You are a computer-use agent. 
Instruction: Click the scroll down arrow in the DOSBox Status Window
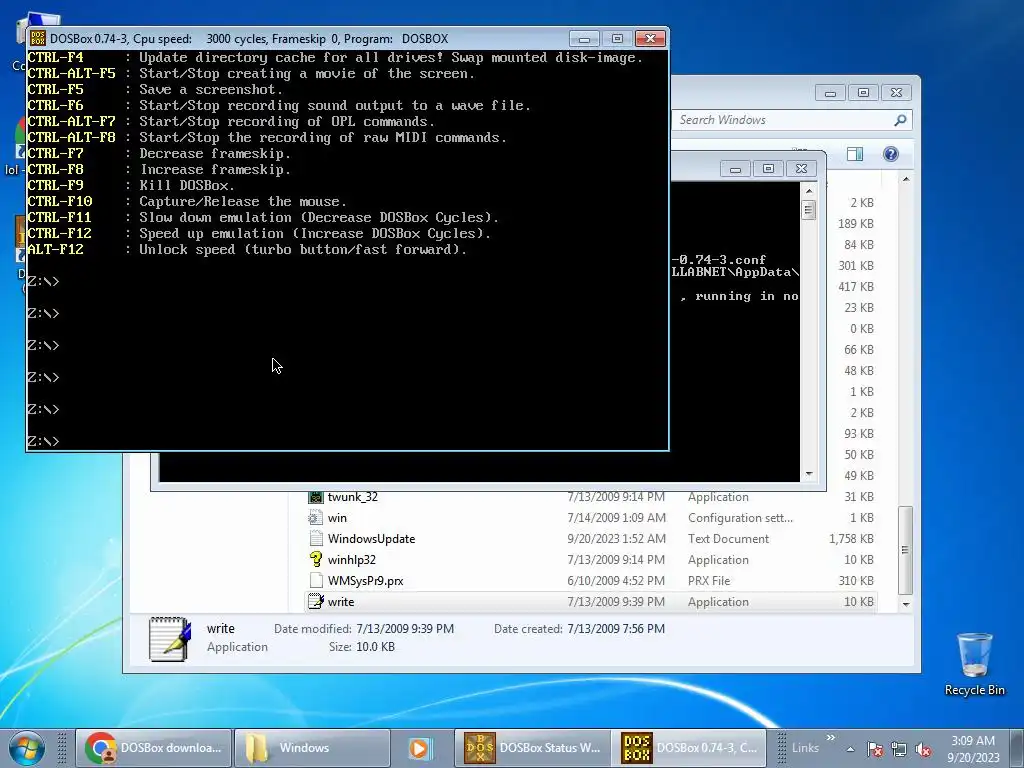[x=809, y=474]
